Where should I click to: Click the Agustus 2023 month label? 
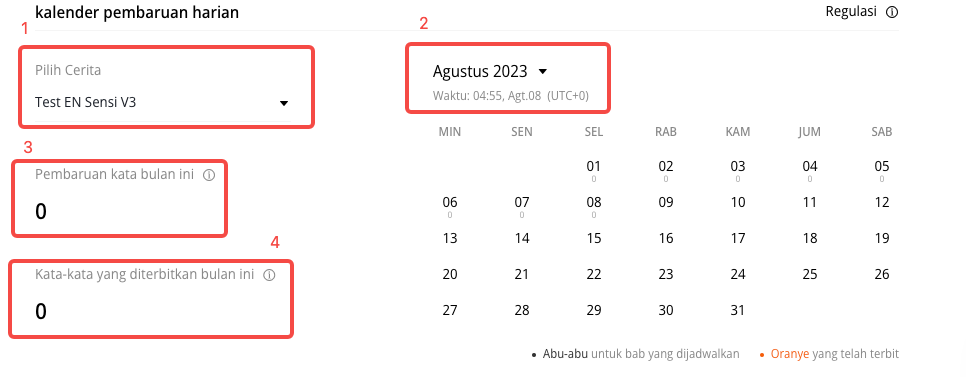(480, 71)
